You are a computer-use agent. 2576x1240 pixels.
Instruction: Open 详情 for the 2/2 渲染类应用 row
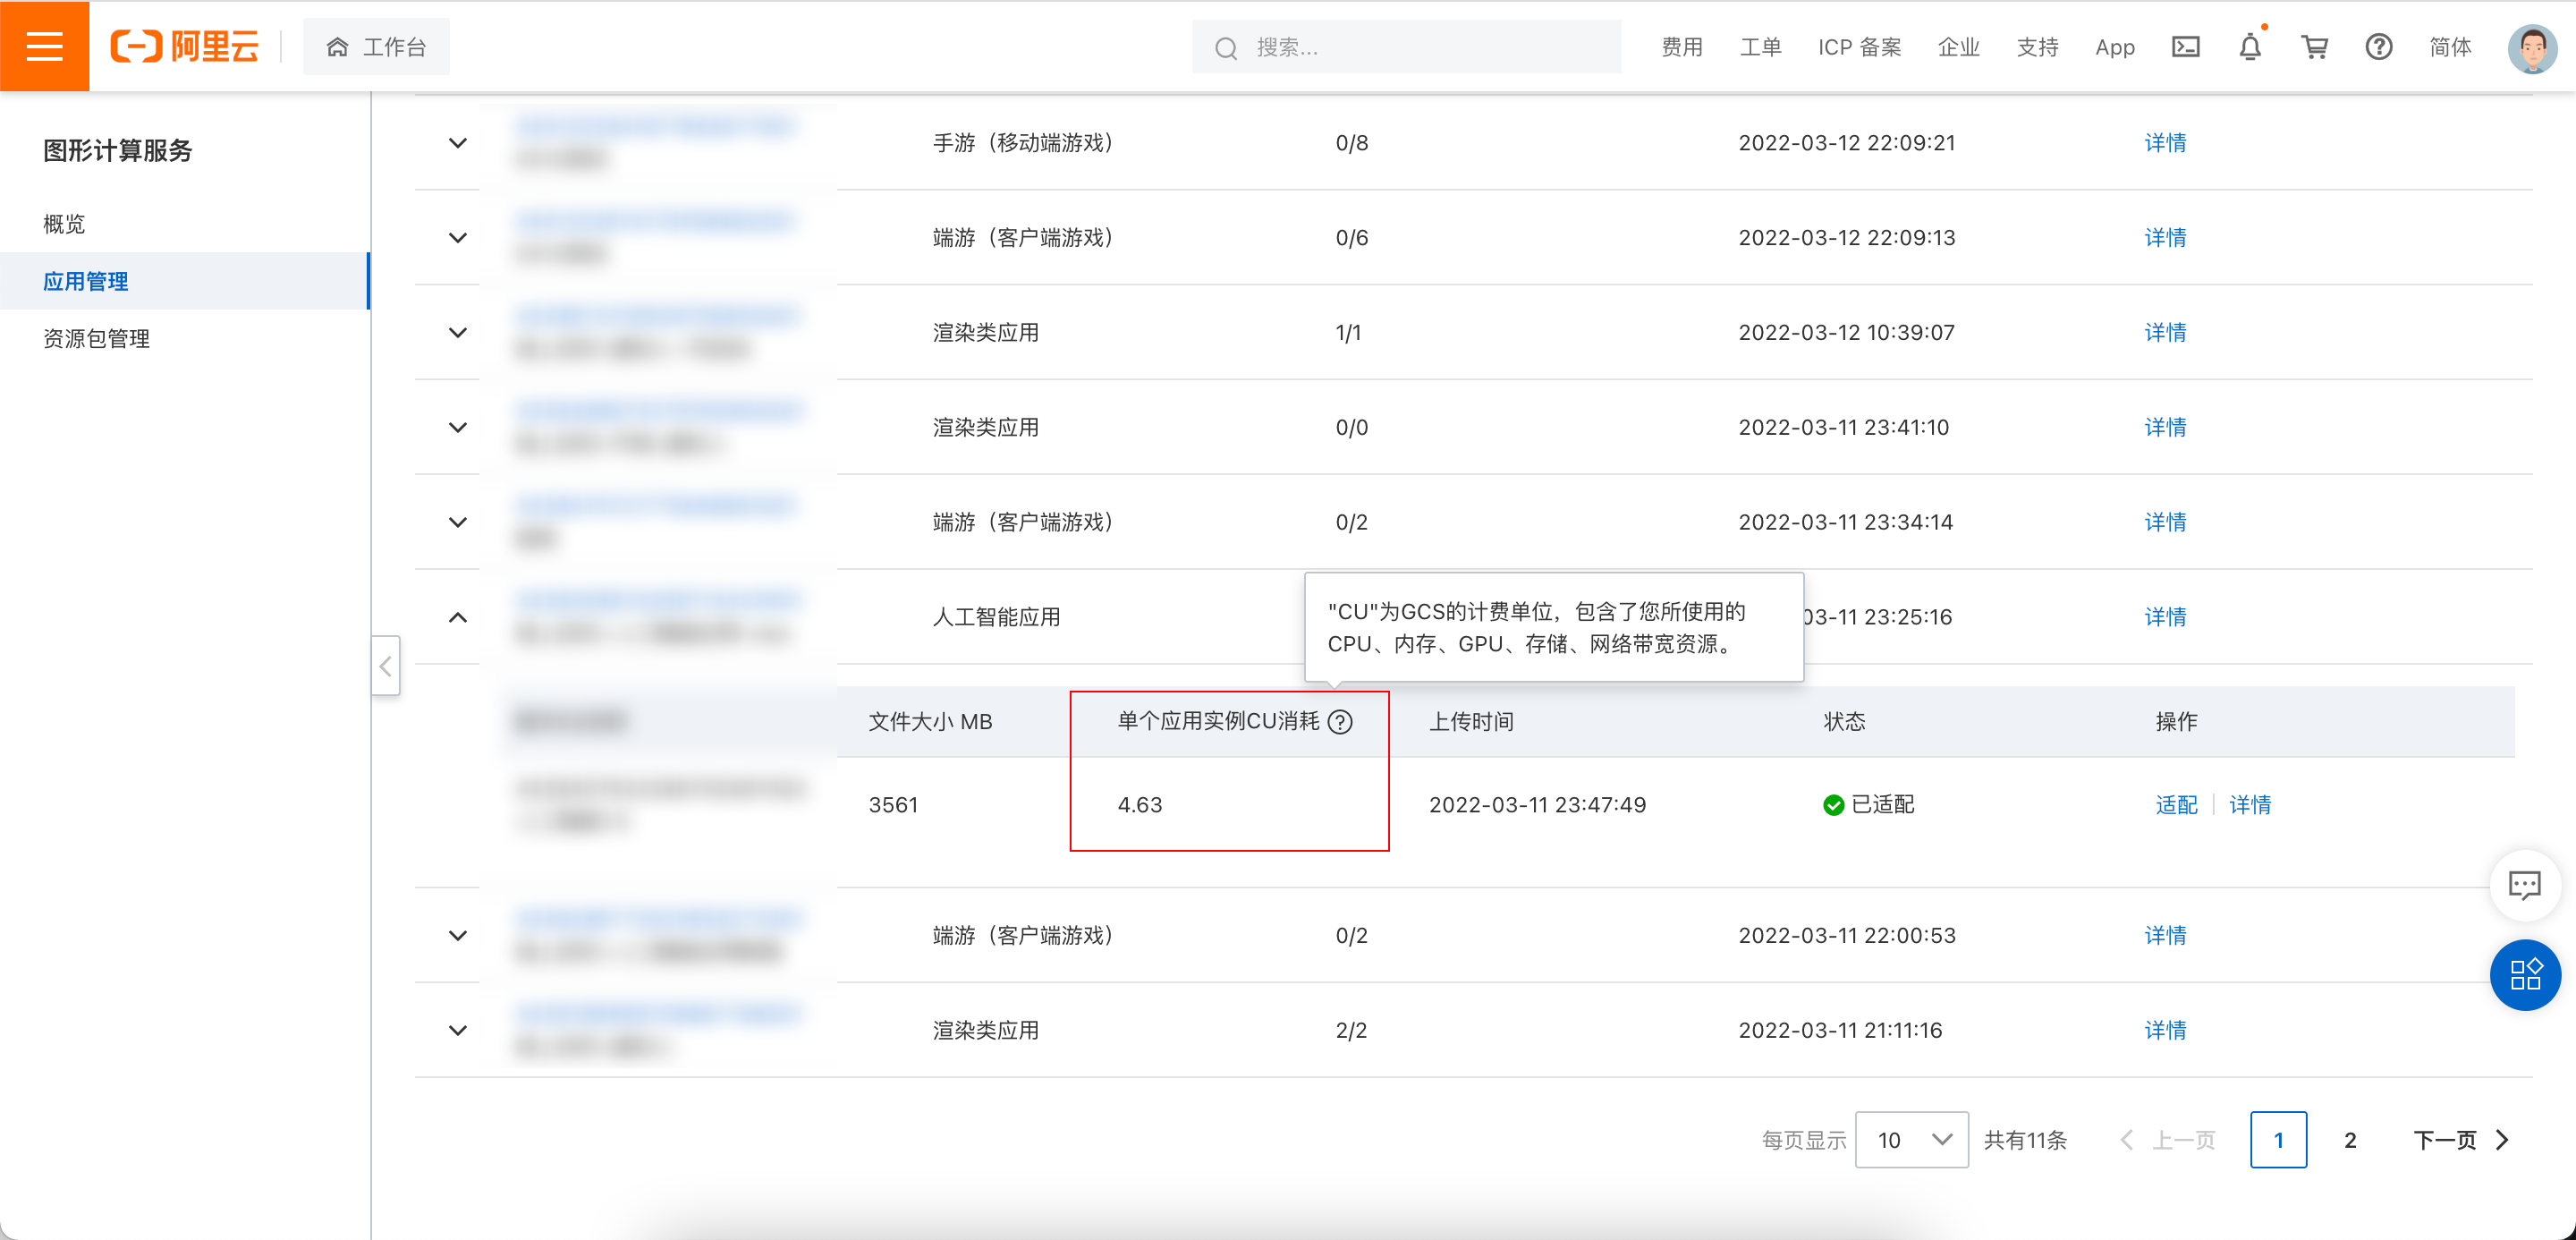[x=2165, y=1030]
